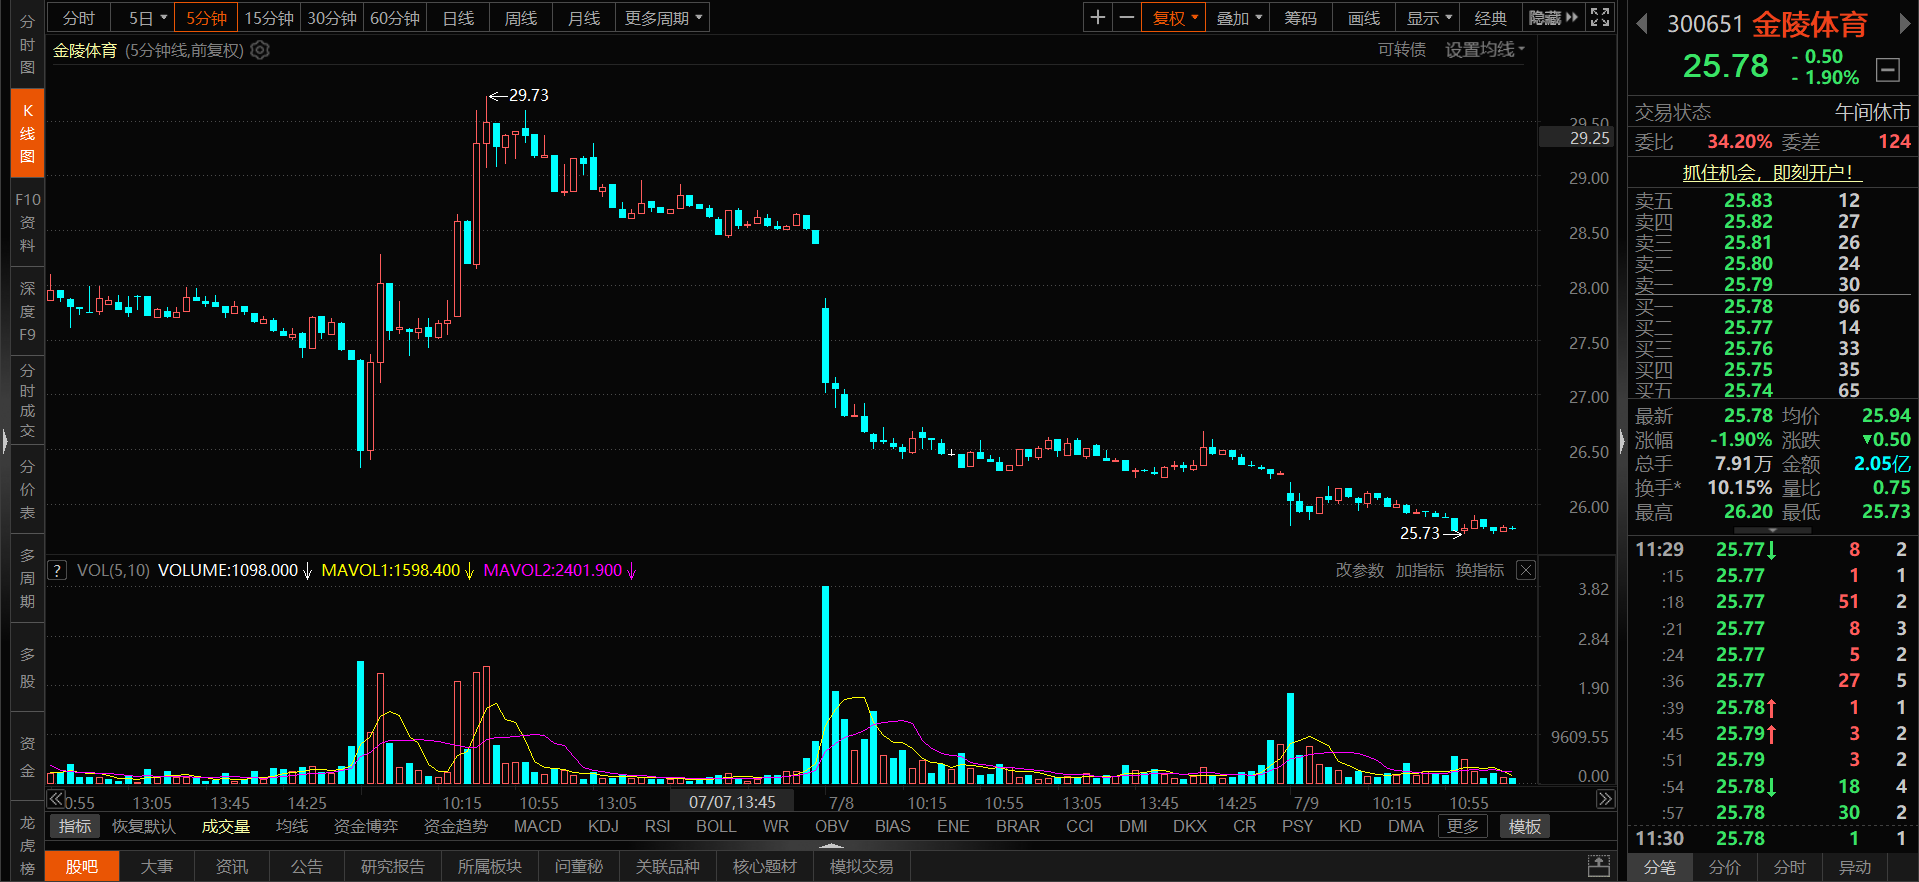
Task: Switch to 经典 classic layout
Action: [1491, 18]
